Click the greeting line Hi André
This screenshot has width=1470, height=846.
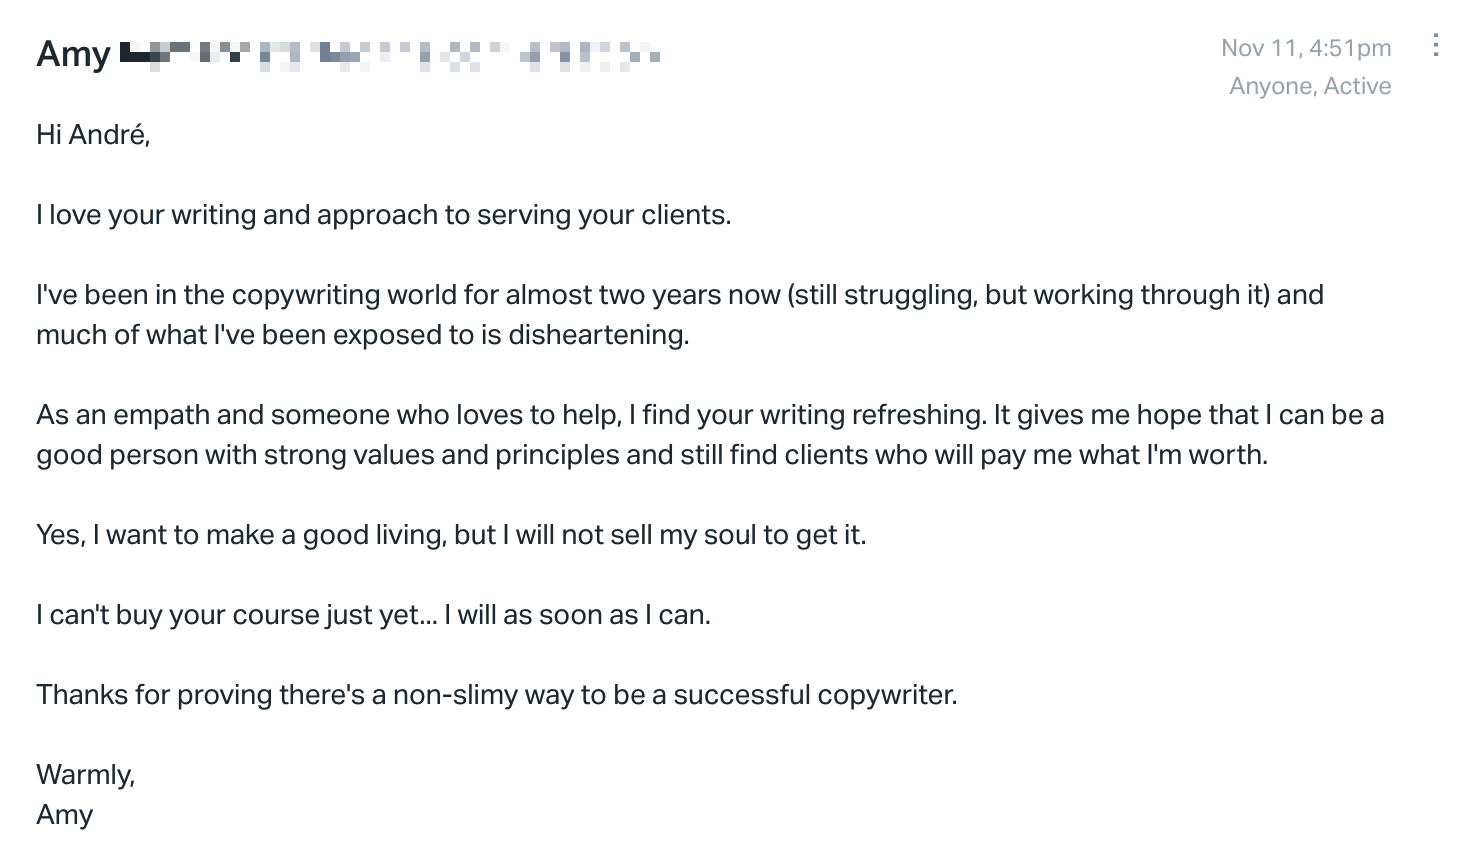pos(93,135)
